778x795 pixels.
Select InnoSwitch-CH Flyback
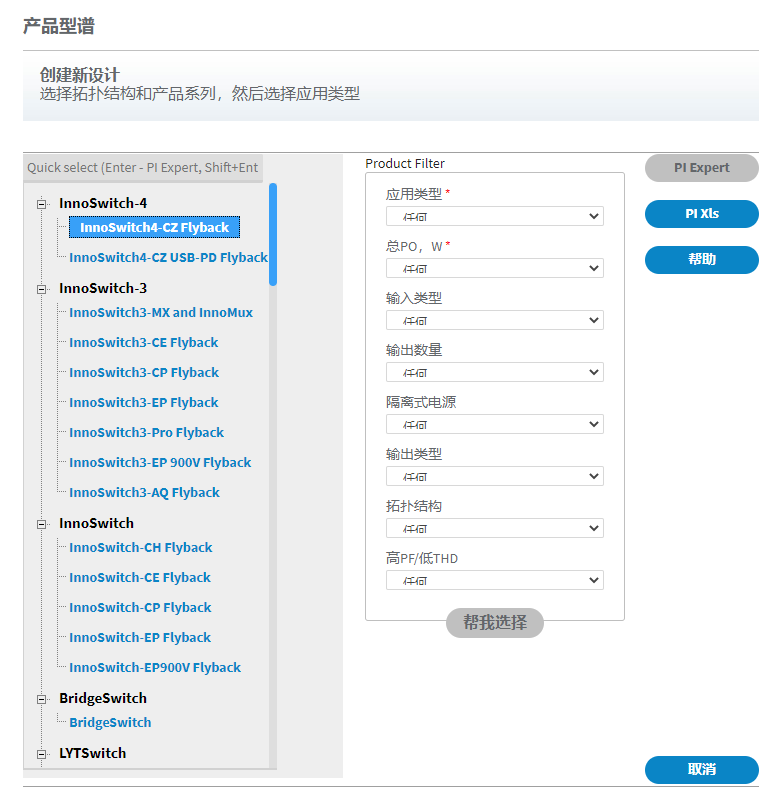click(x=140, y=548)
